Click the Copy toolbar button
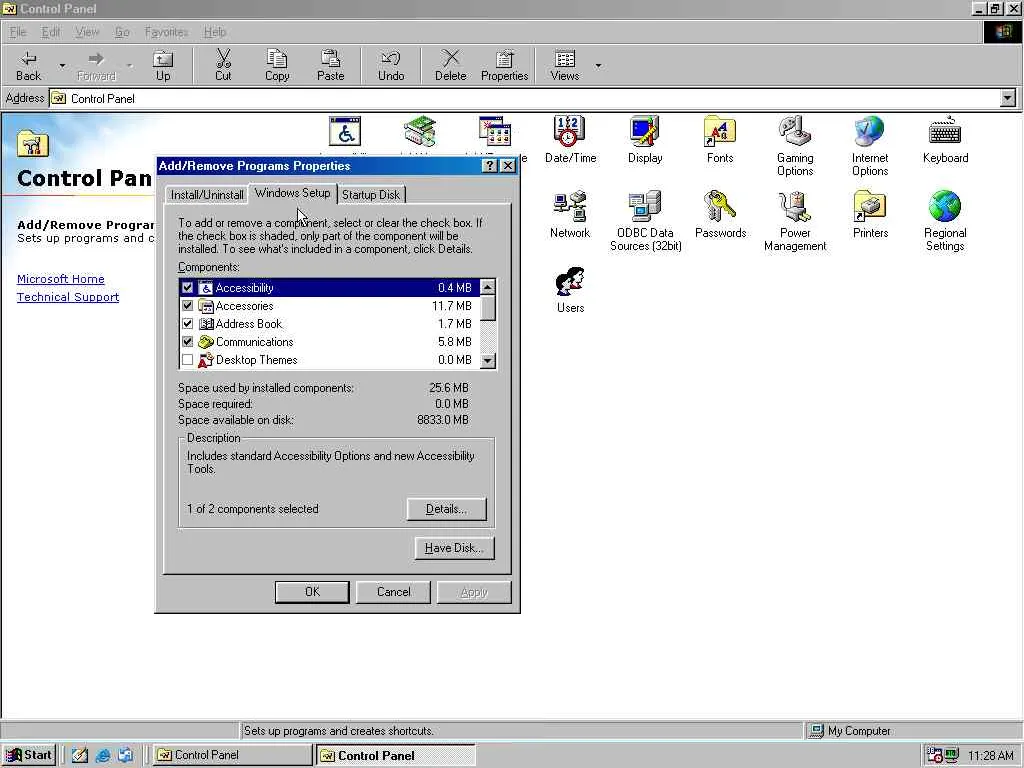This screenshot has height=768, width=1024. [x=277, y=66]
